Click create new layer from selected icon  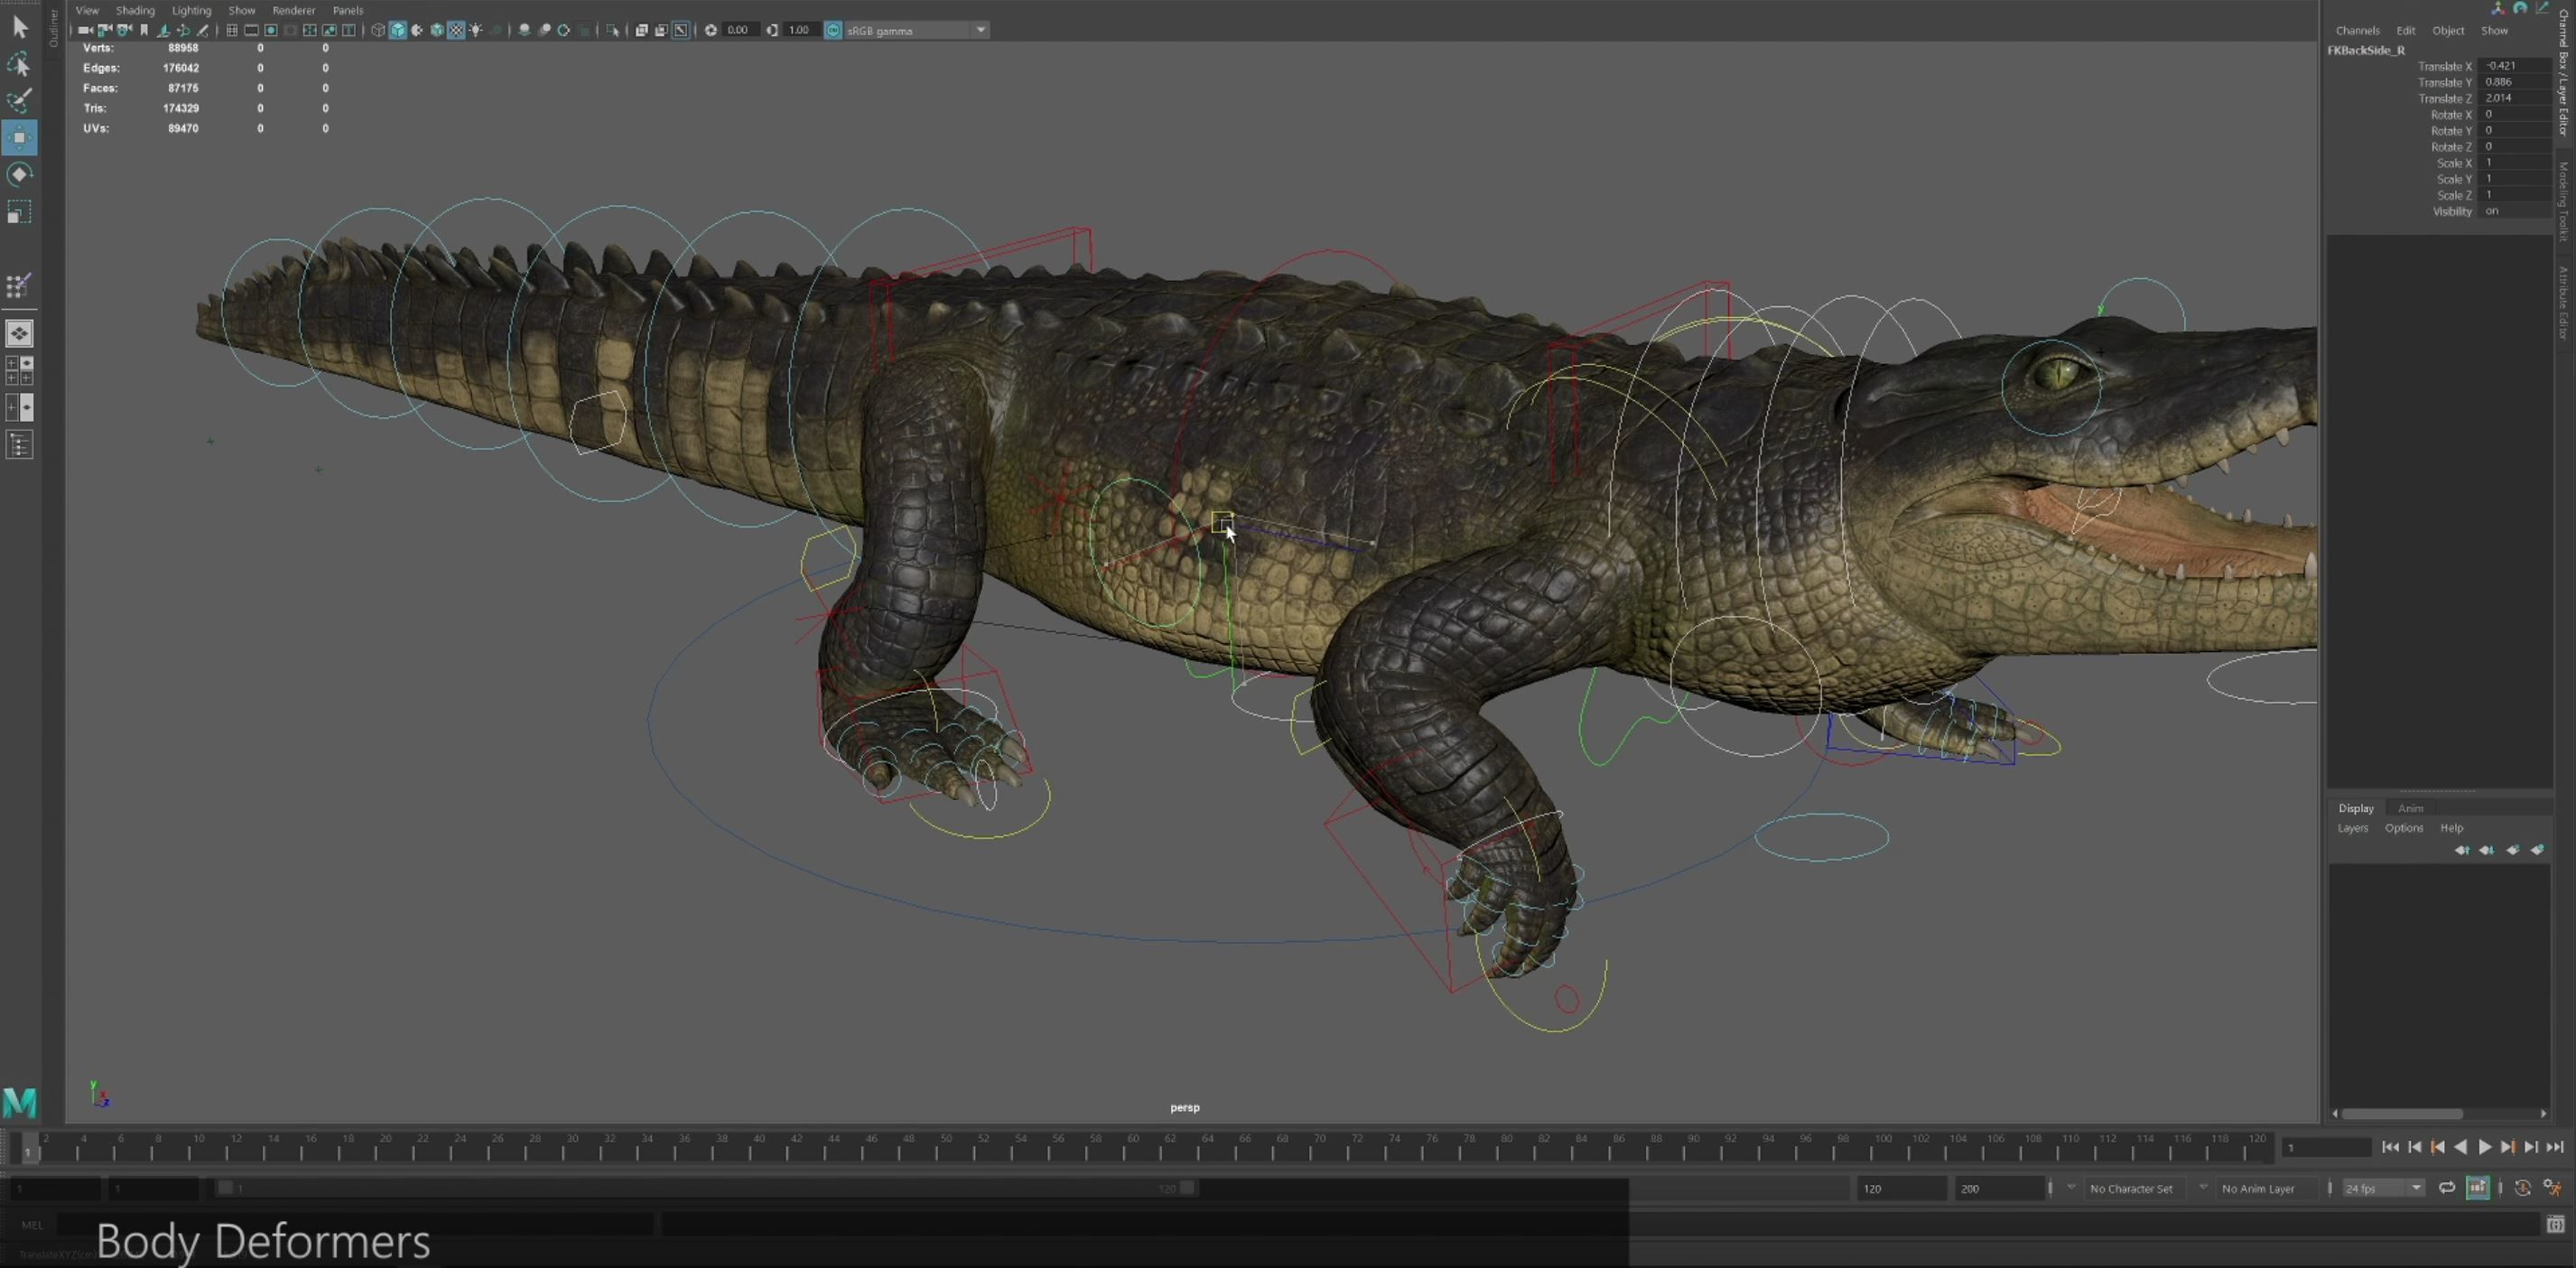[2537, 850]
